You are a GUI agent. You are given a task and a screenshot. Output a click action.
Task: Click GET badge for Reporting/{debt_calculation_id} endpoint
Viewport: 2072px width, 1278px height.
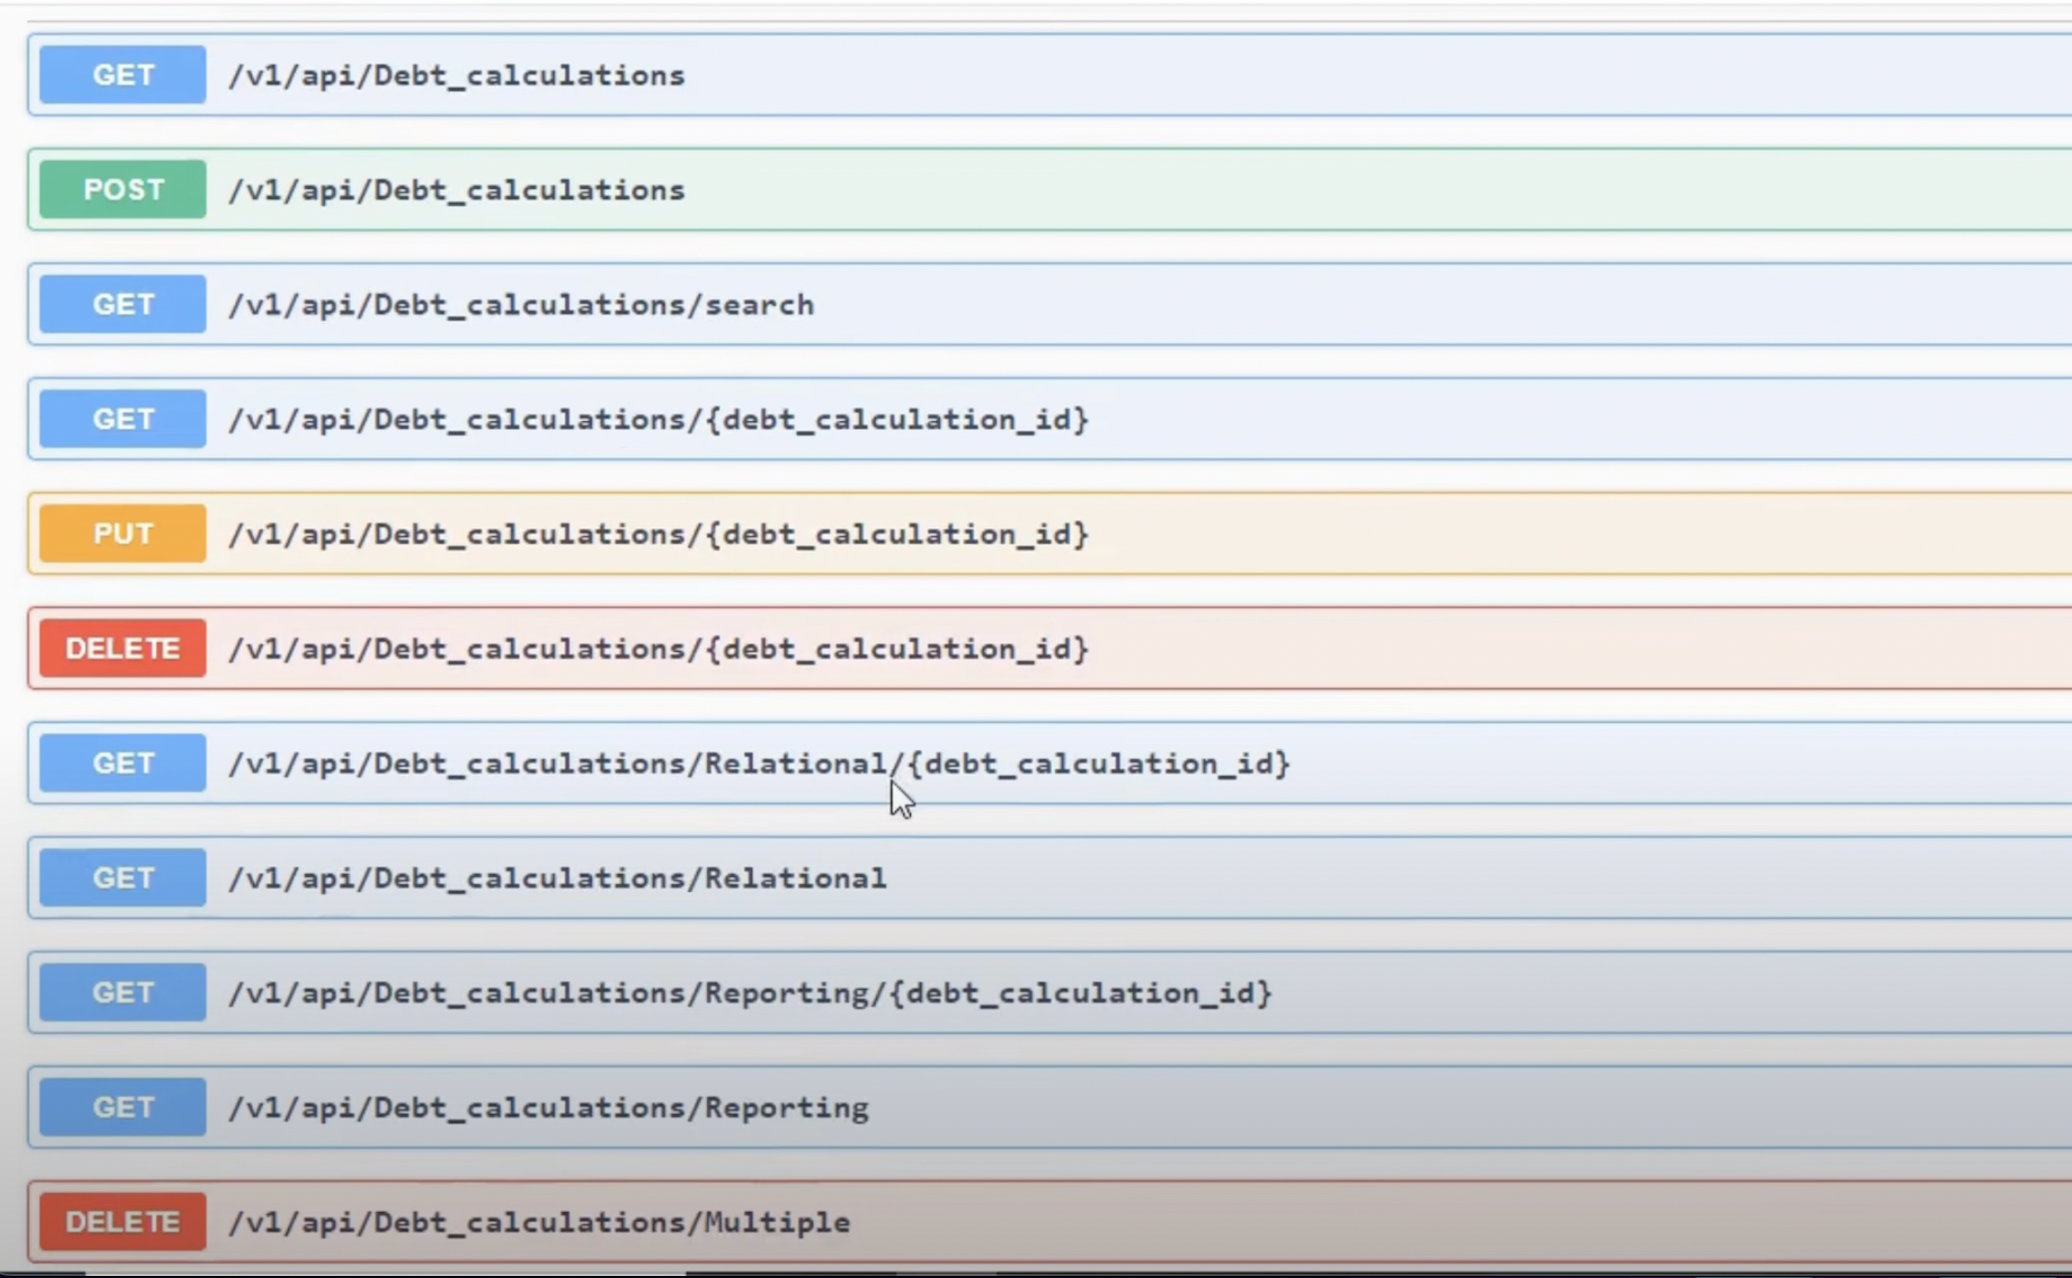tap(123, 993)
